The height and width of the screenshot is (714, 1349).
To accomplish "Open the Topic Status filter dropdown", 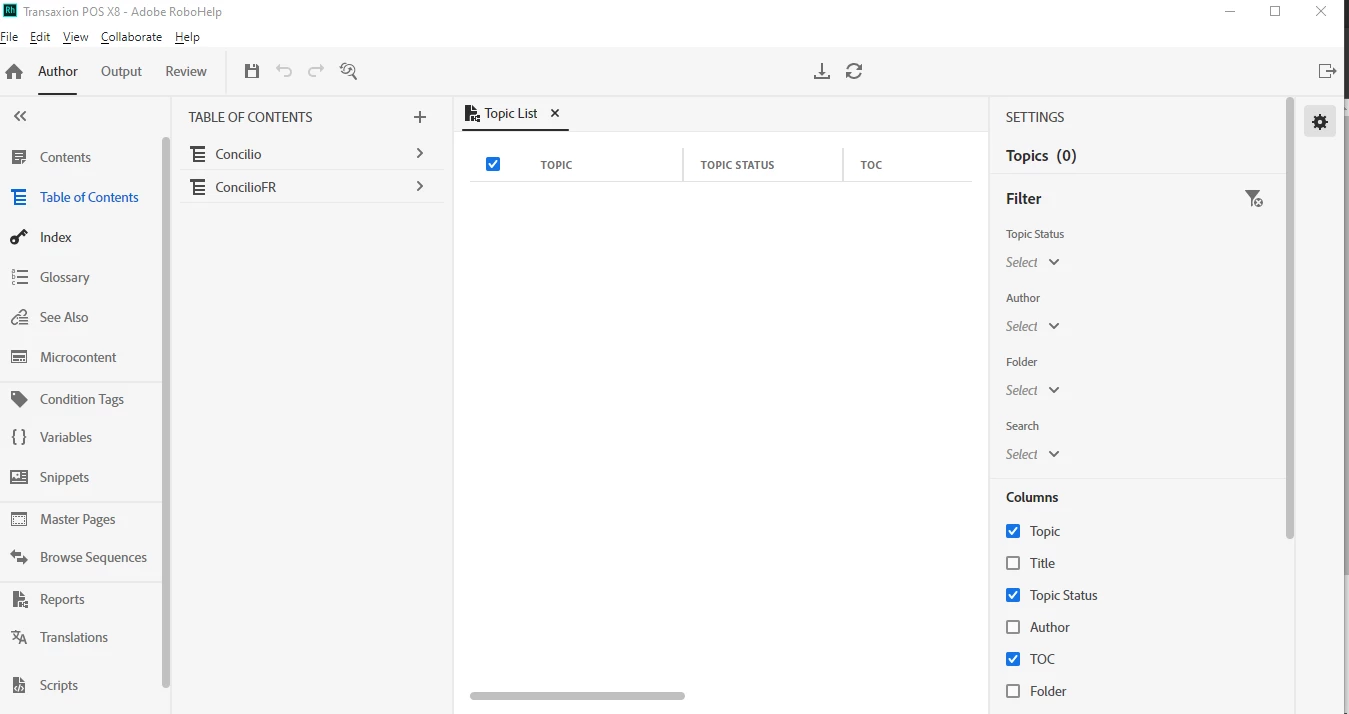I will [x=1033, y=262].
